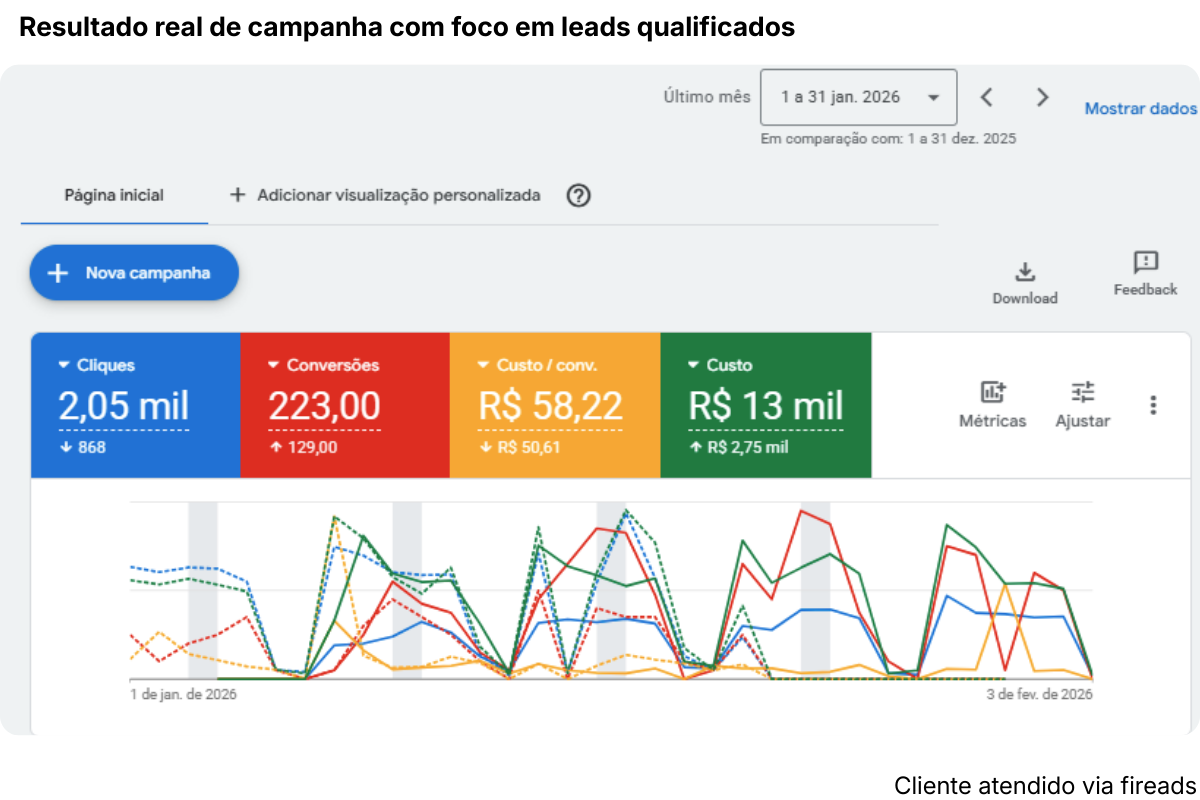1200x800 pixels.
Task: Go to previous date period with left arrow
Action: pos(986,97)
